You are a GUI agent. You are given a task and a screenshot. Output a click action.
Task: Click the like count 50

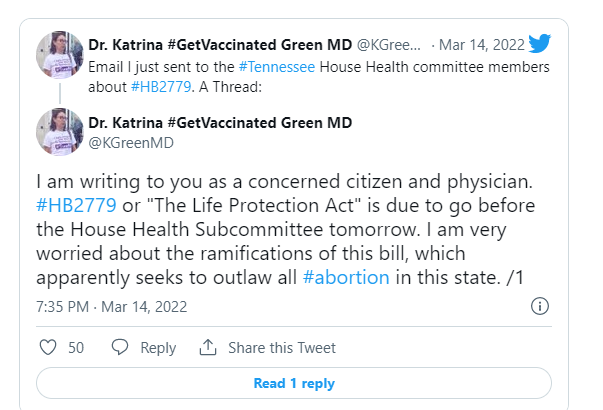[x=76, y=348]
